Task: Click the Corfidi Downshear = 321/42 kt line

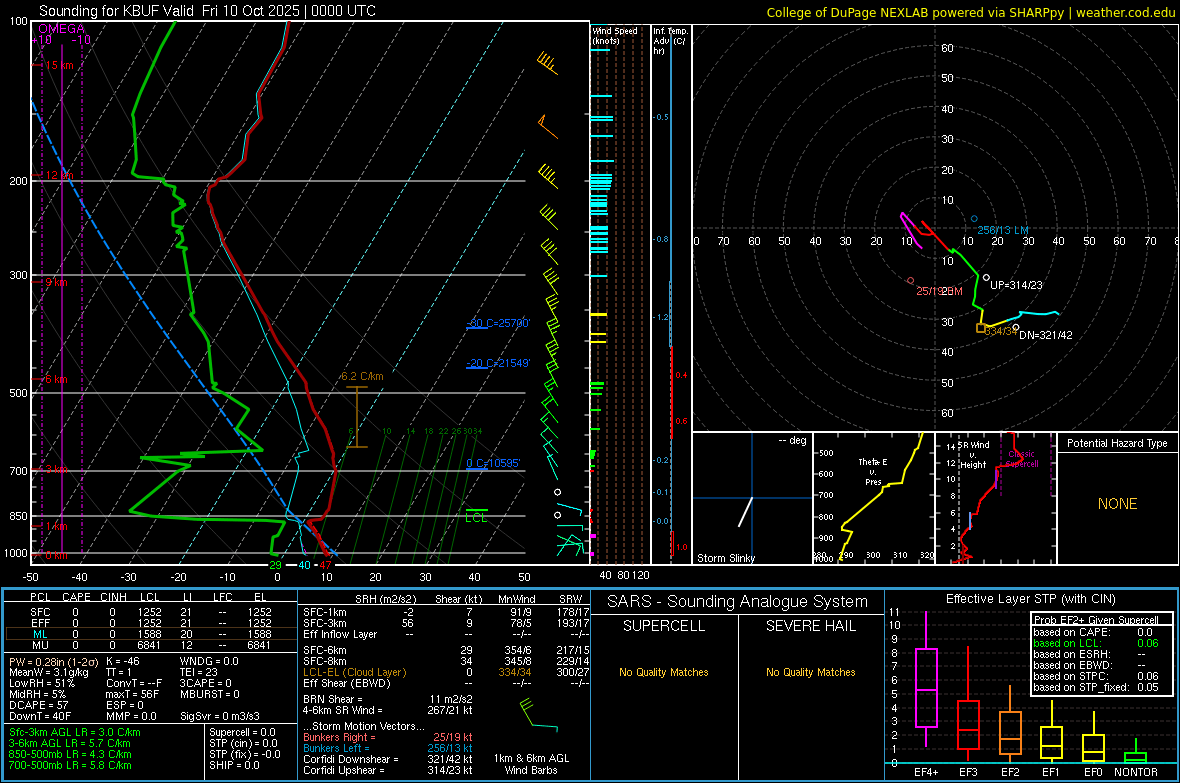Action: (x=388, y=759)
